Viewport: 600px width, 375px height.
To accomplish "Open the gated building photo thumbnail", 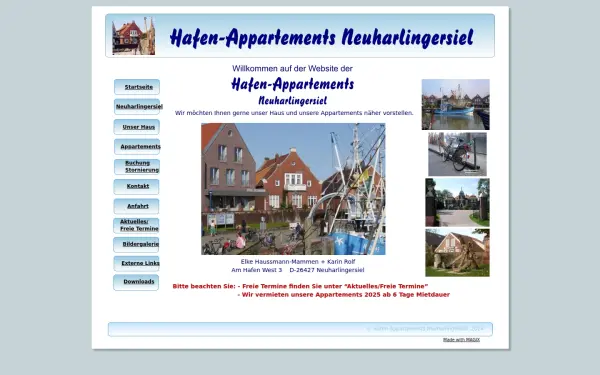I will [x=457, y=202].
